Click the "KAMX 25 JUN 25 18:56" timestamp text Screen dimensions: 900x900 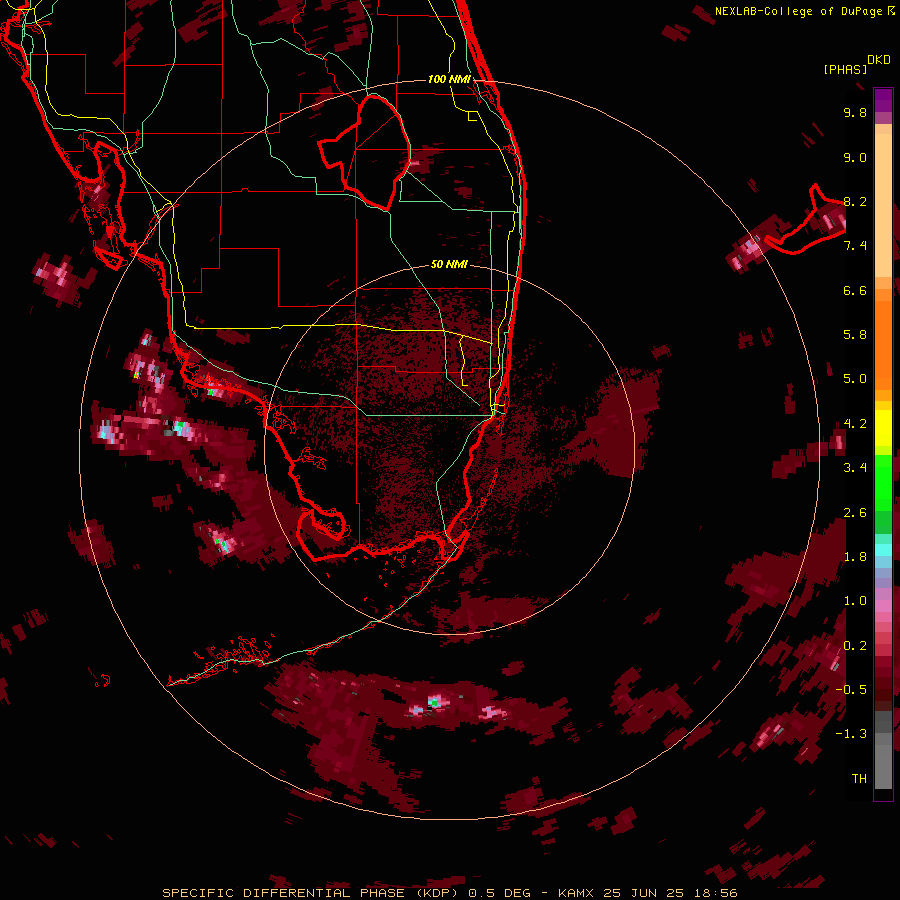647,893
